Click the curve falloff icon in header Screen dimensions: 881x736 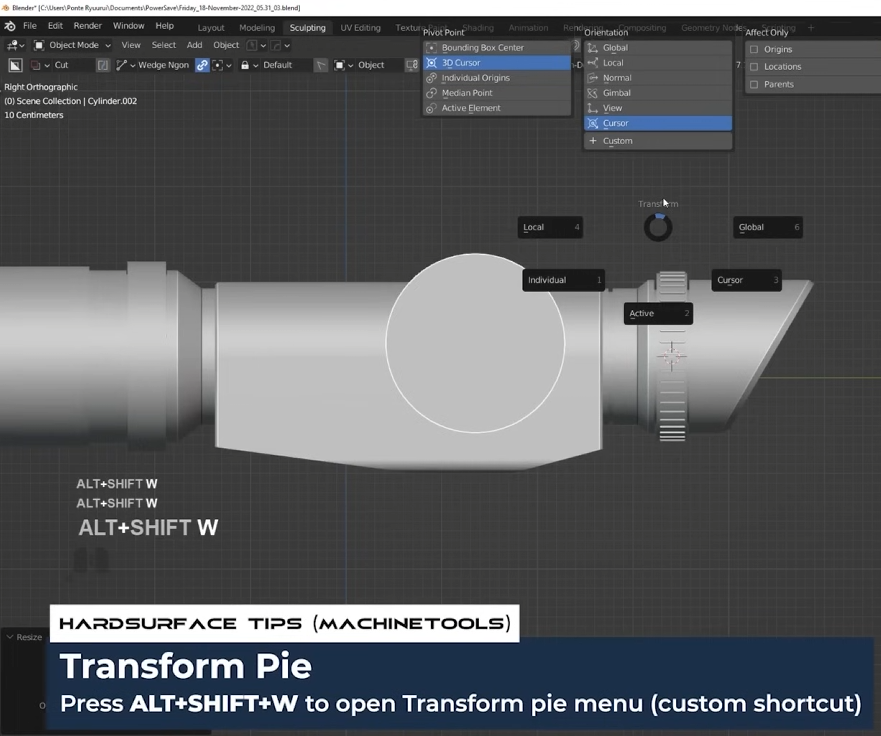(x=276, y=45)
